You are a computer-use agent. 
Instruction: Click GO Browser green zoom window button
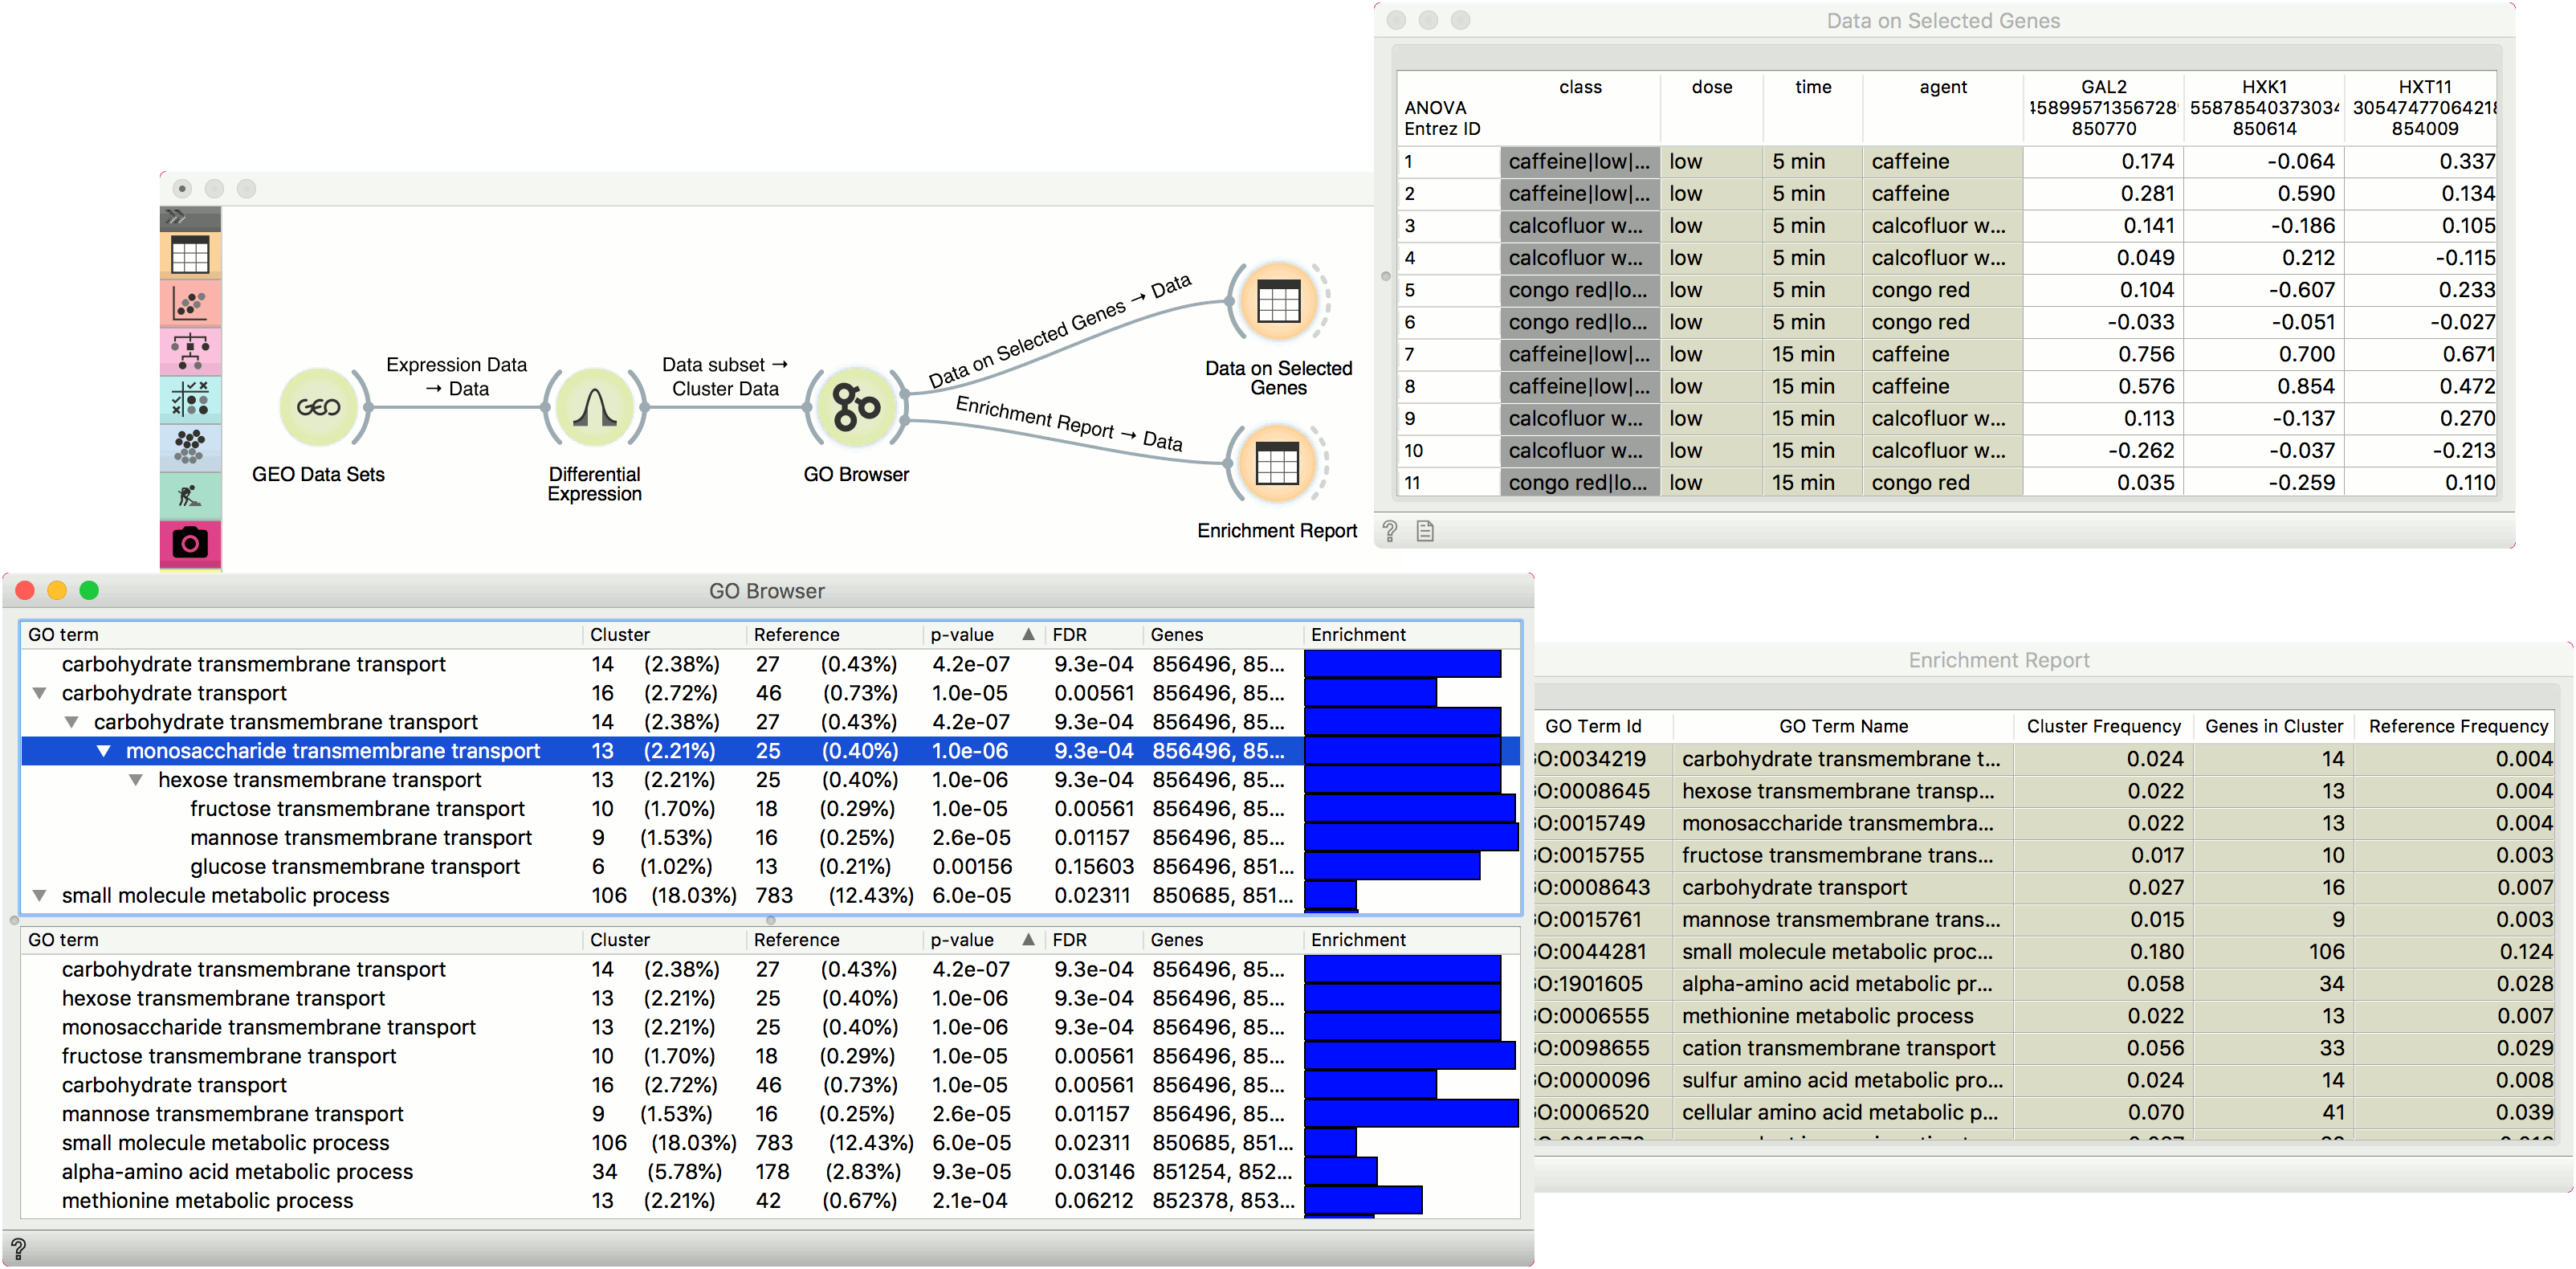tap(89, 591)
